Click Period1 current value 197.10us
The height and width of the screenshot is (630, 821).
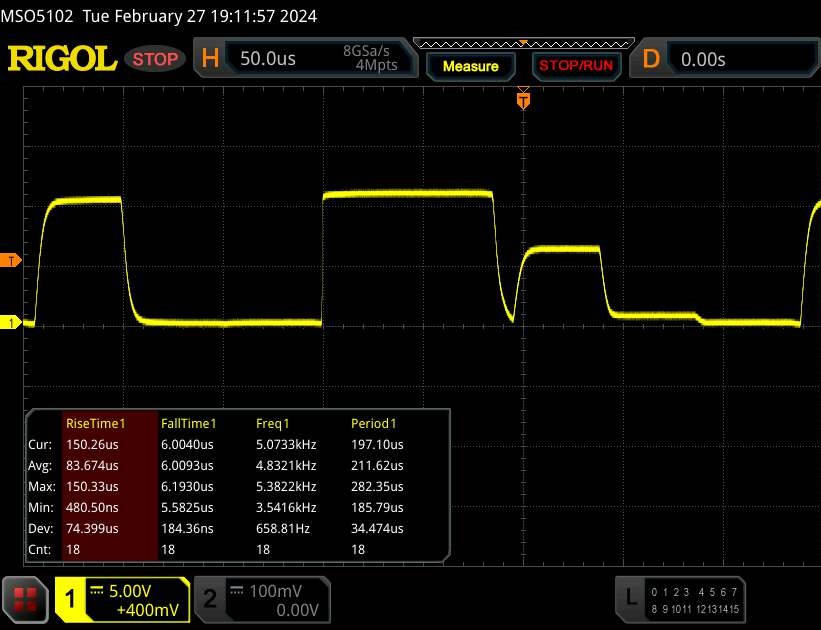point(377,444)
